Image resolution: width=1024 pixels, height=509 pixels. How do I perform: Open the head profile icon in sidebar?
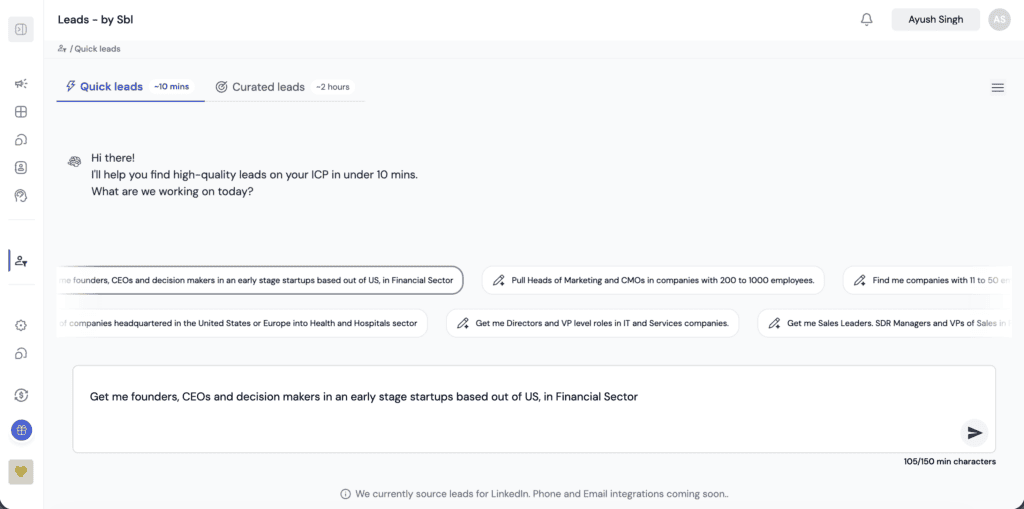tap(21, 195)
